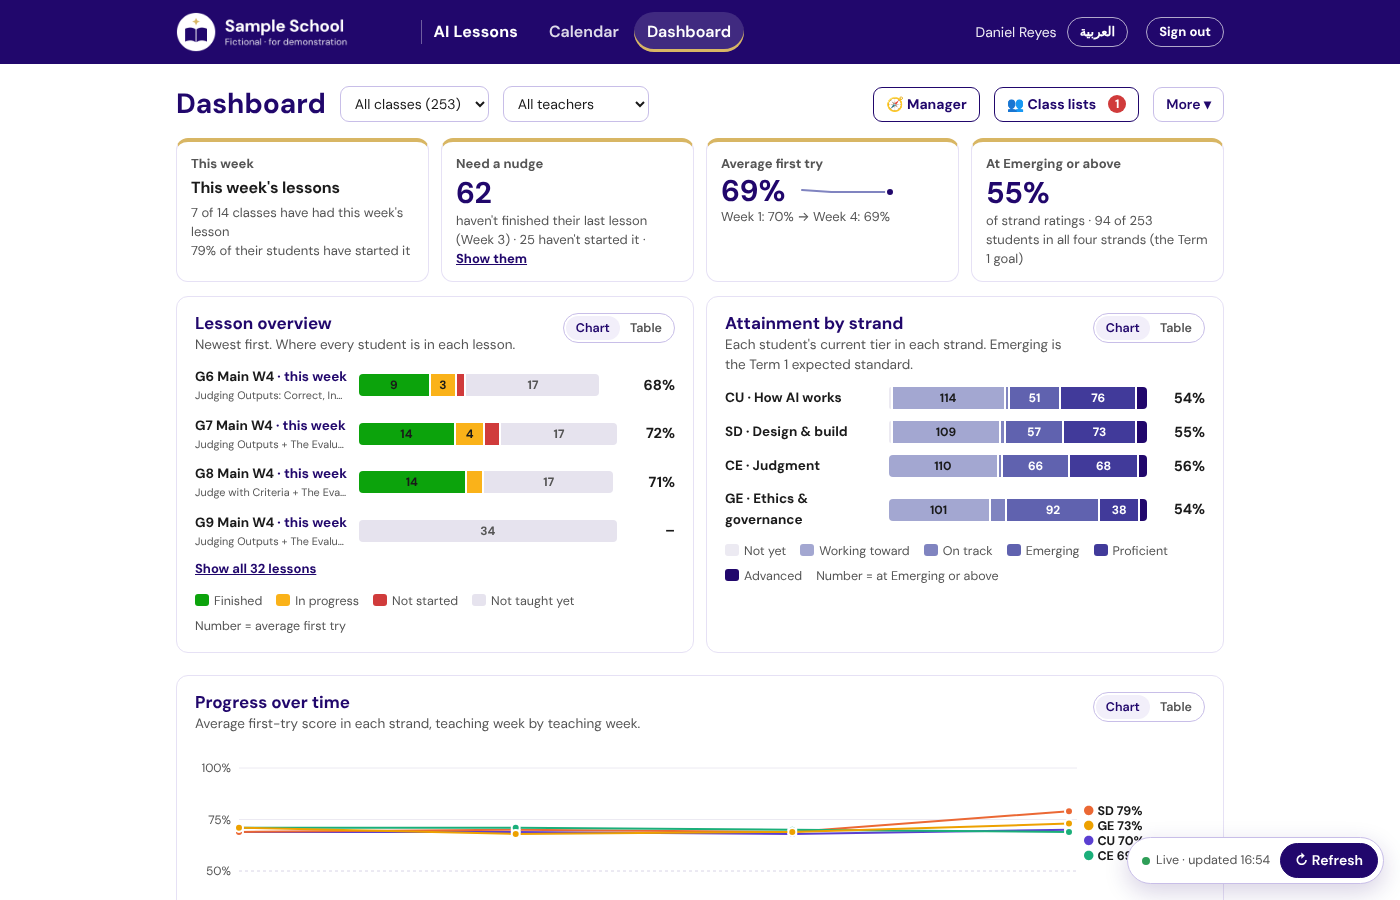The width and height of the screenshot is (1400, 900).
Task: Open the All teachers dropdown
Action: pyautogui.click(x=576, y=104)
